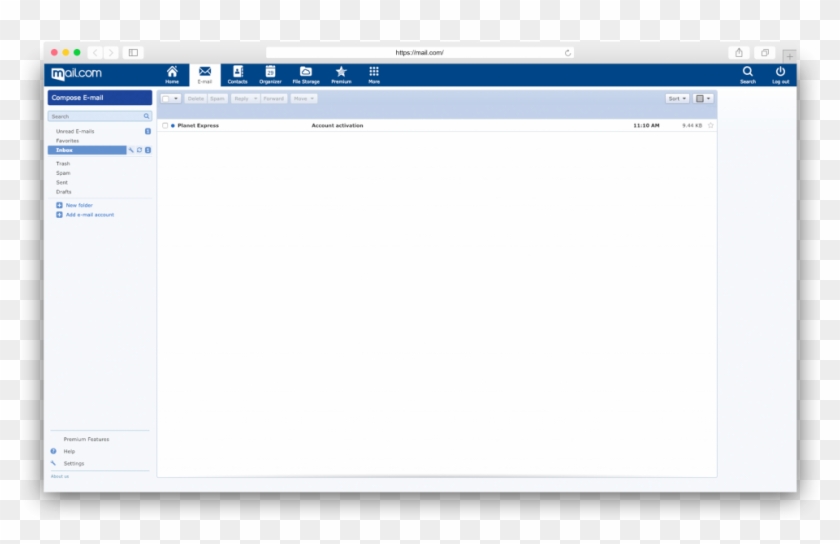The image size is (840, 544).
Task: Open the File Storage cloud icon
Action: pos(306,74)
